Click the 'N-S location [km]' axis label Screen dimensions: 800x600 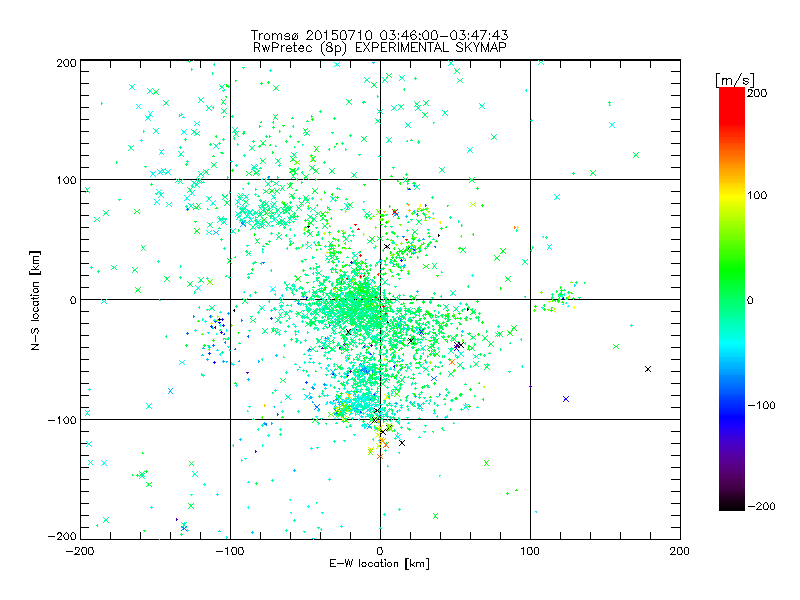point(35,300)
